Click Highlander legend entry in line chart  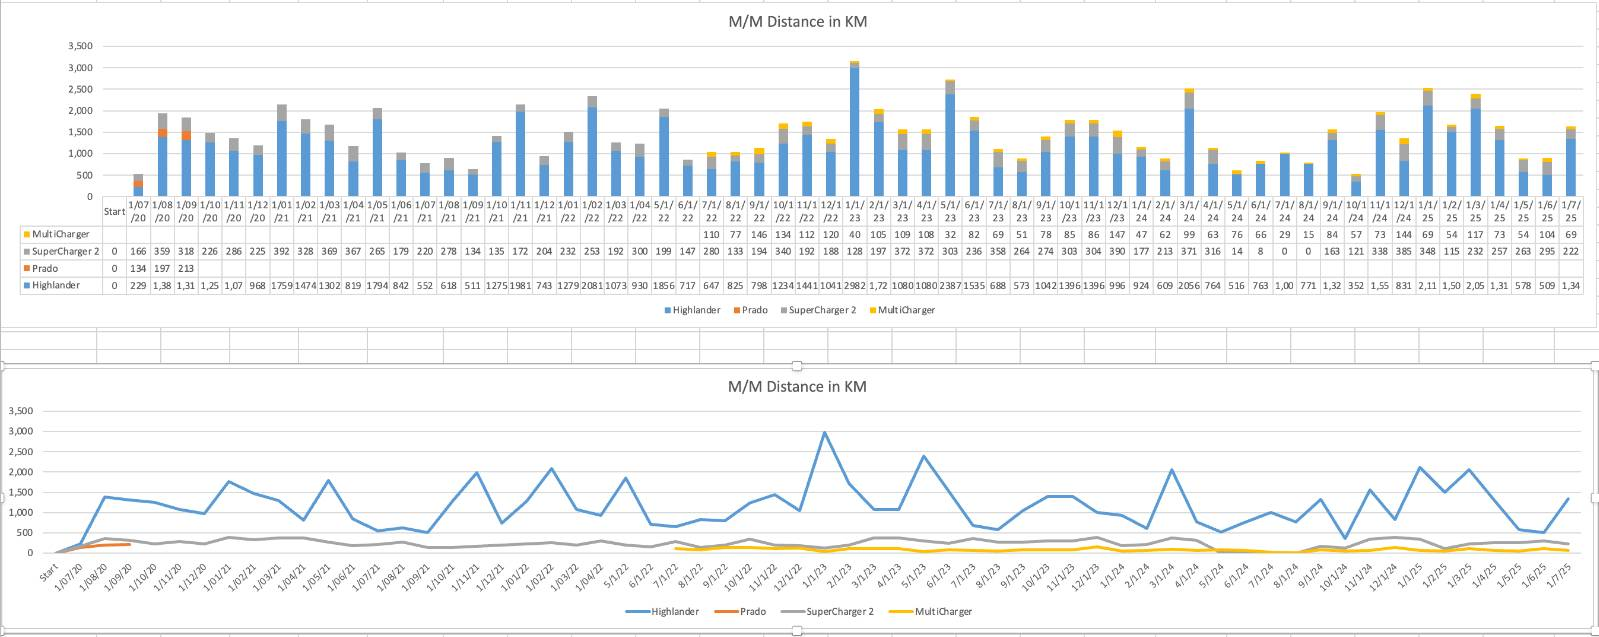pyautogui.click(x=675, y=611)
